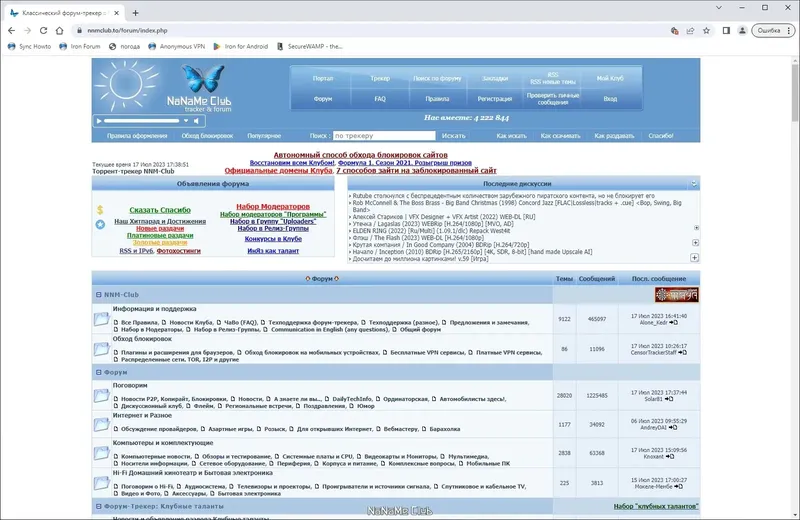Start the header radio player
Image resolution: width=800 pixels, height=520 pixels.
(99, 121)
